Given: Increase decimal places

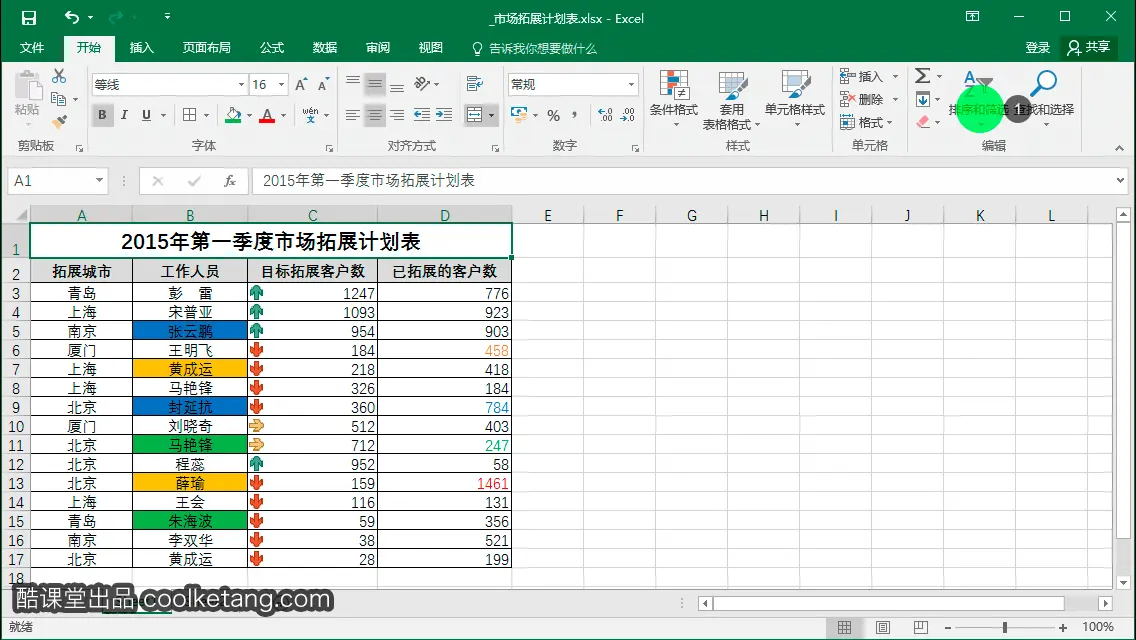Looking at the screenshot, I should pyautogui.click(x=605, y=115).
